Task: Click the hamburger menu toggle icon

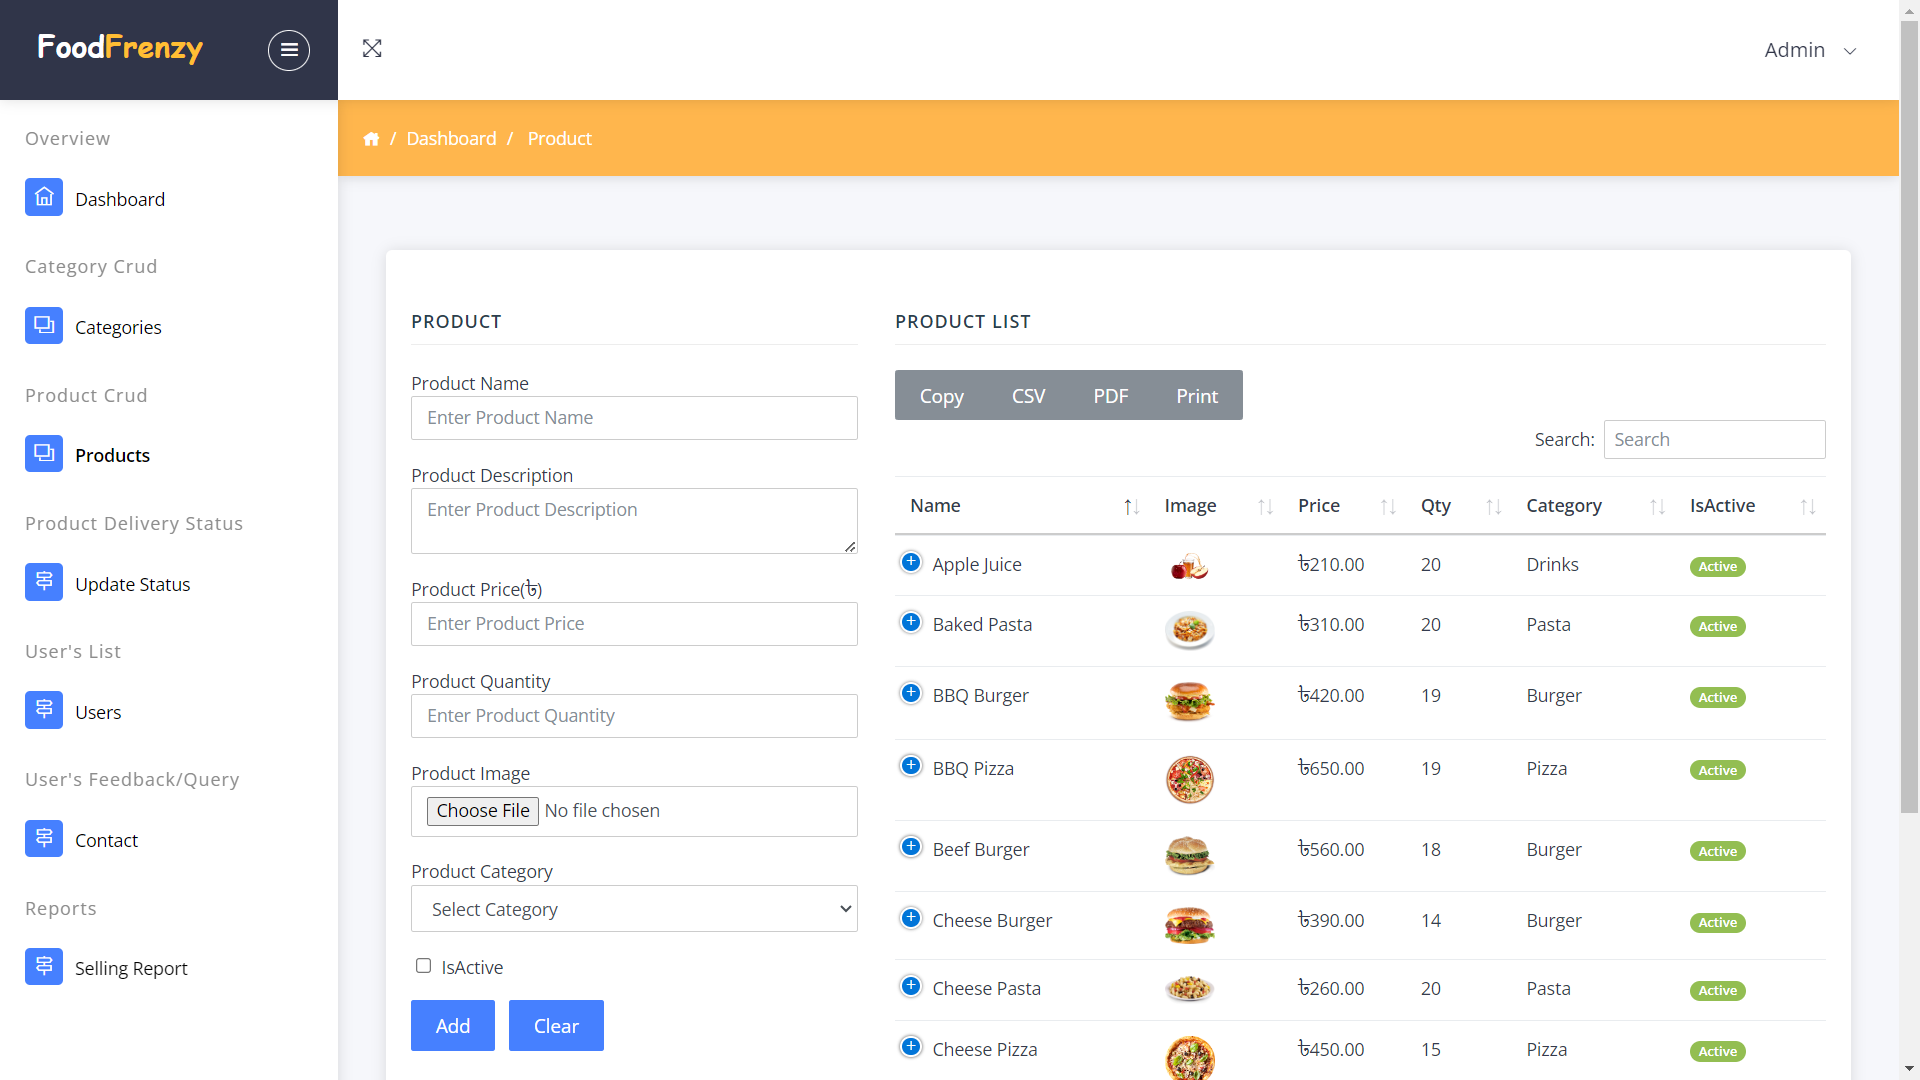Action: tap(289, 49)
